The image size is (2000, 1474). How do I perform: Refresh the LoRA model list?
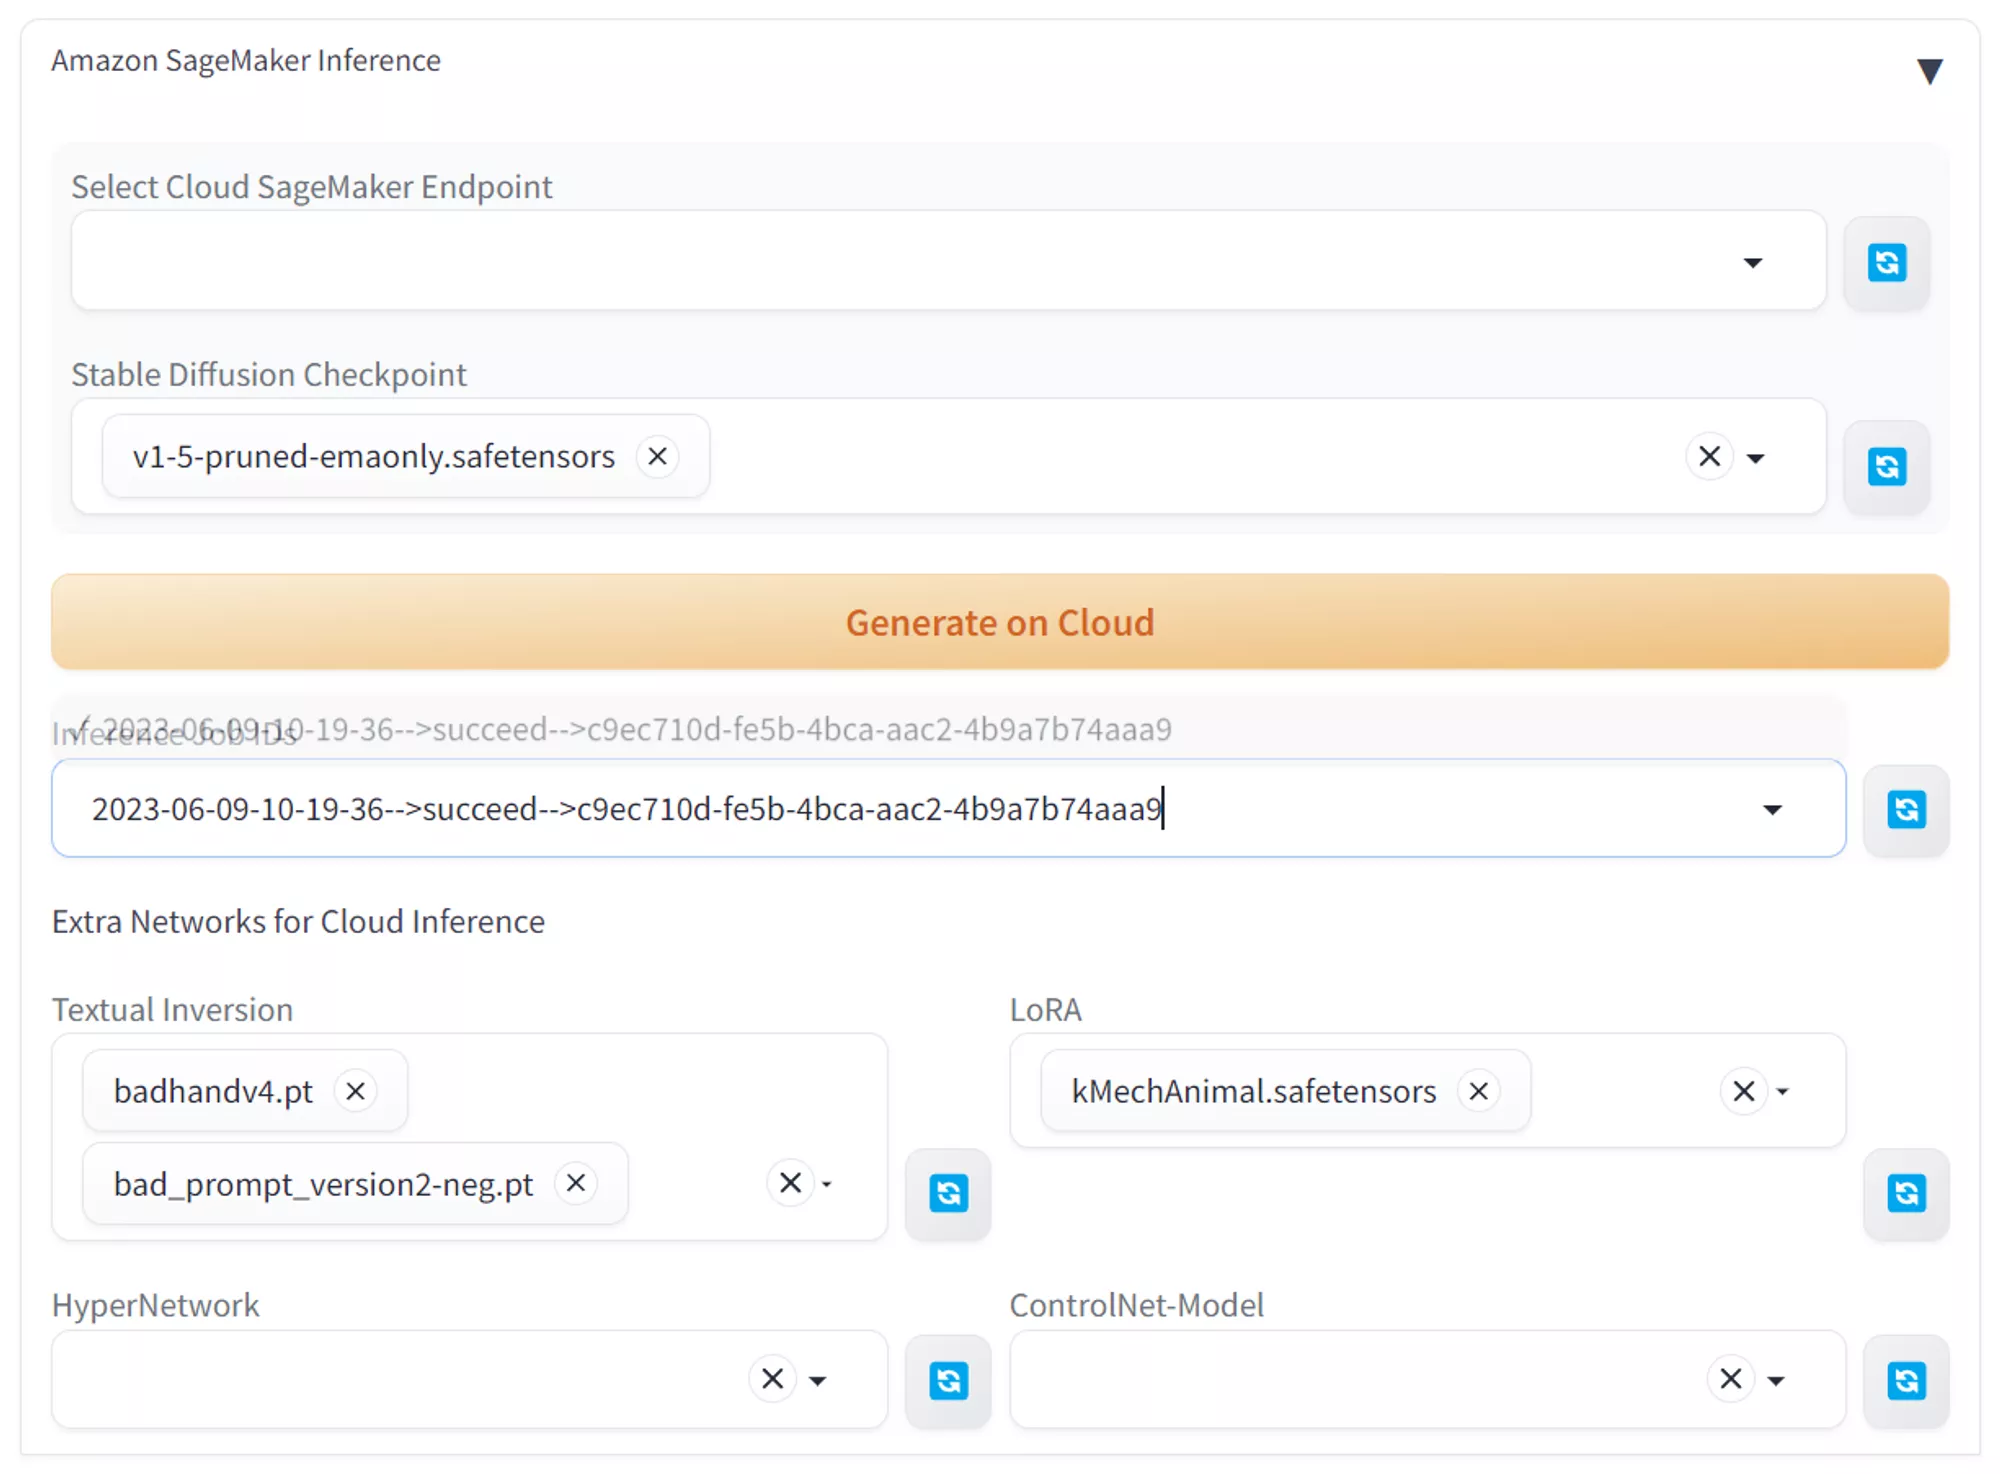1906,1193
